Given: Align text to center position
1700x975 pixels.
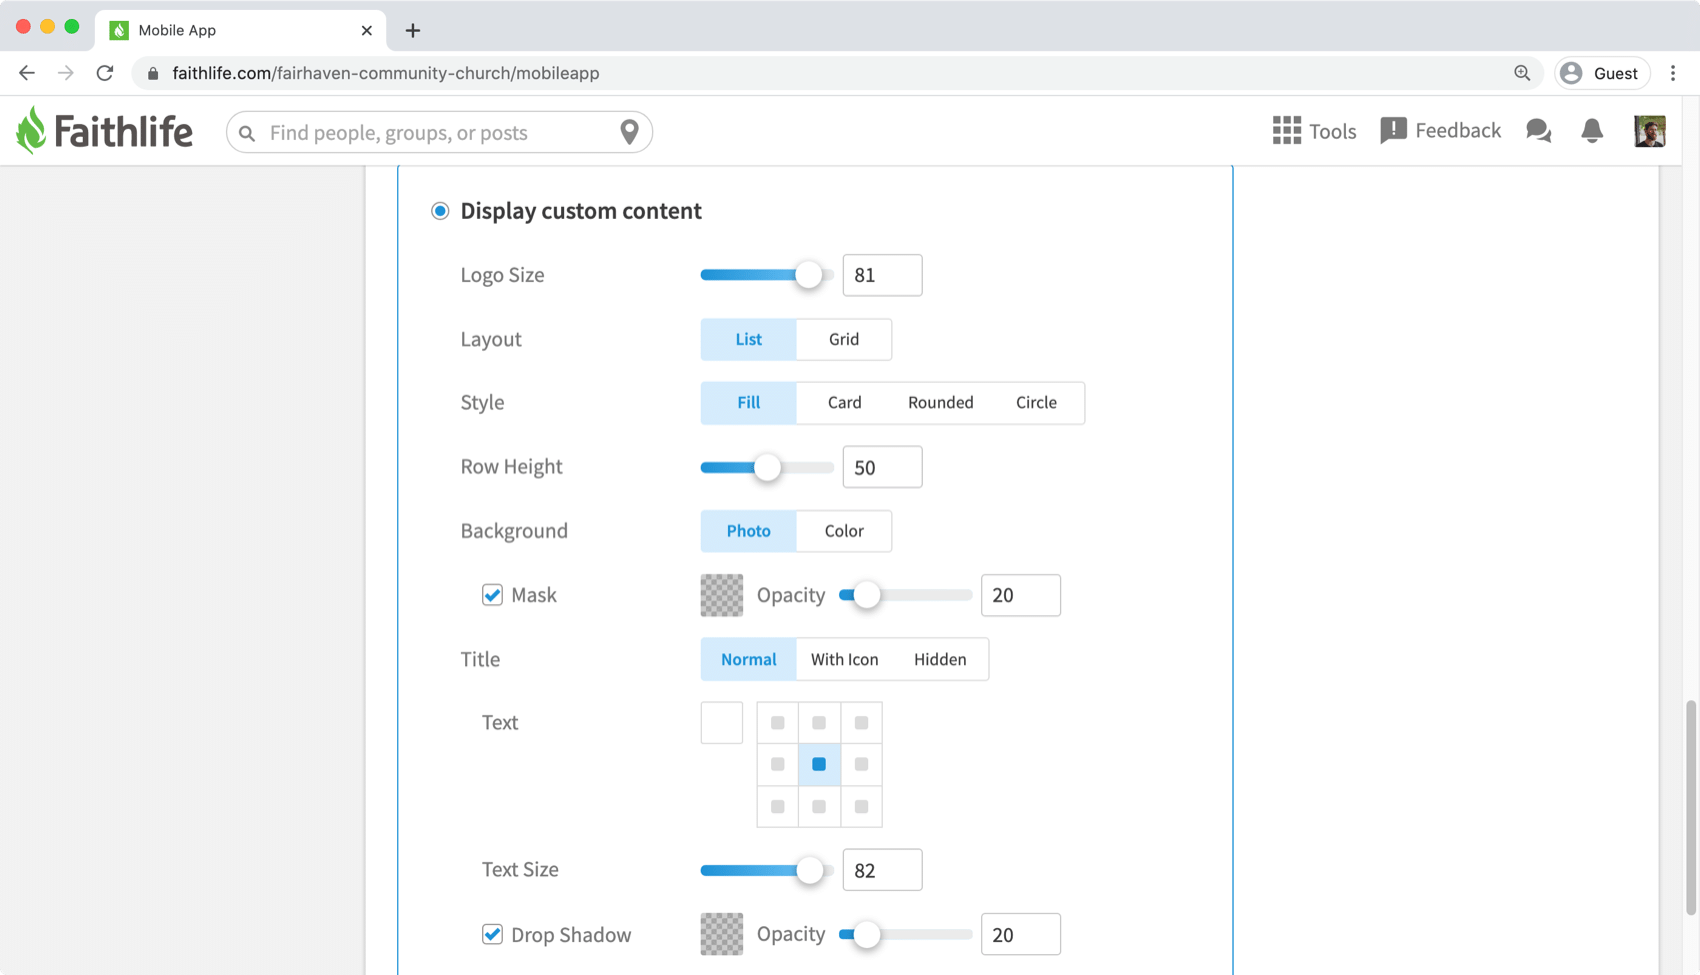Looking at the screenshot, I should click(x=819, y=764).
